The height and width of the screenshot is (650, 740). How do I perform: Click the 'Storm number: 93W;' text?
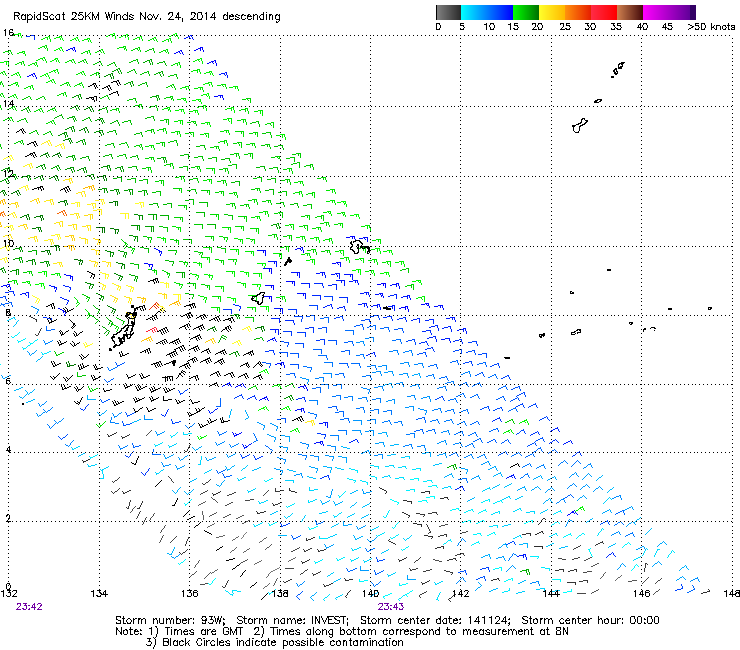pos(172,620)
